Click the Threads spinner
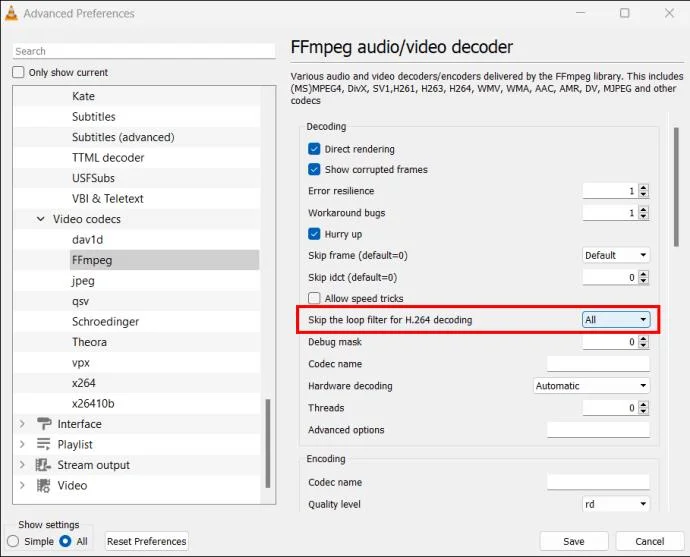 click(616, 408)
